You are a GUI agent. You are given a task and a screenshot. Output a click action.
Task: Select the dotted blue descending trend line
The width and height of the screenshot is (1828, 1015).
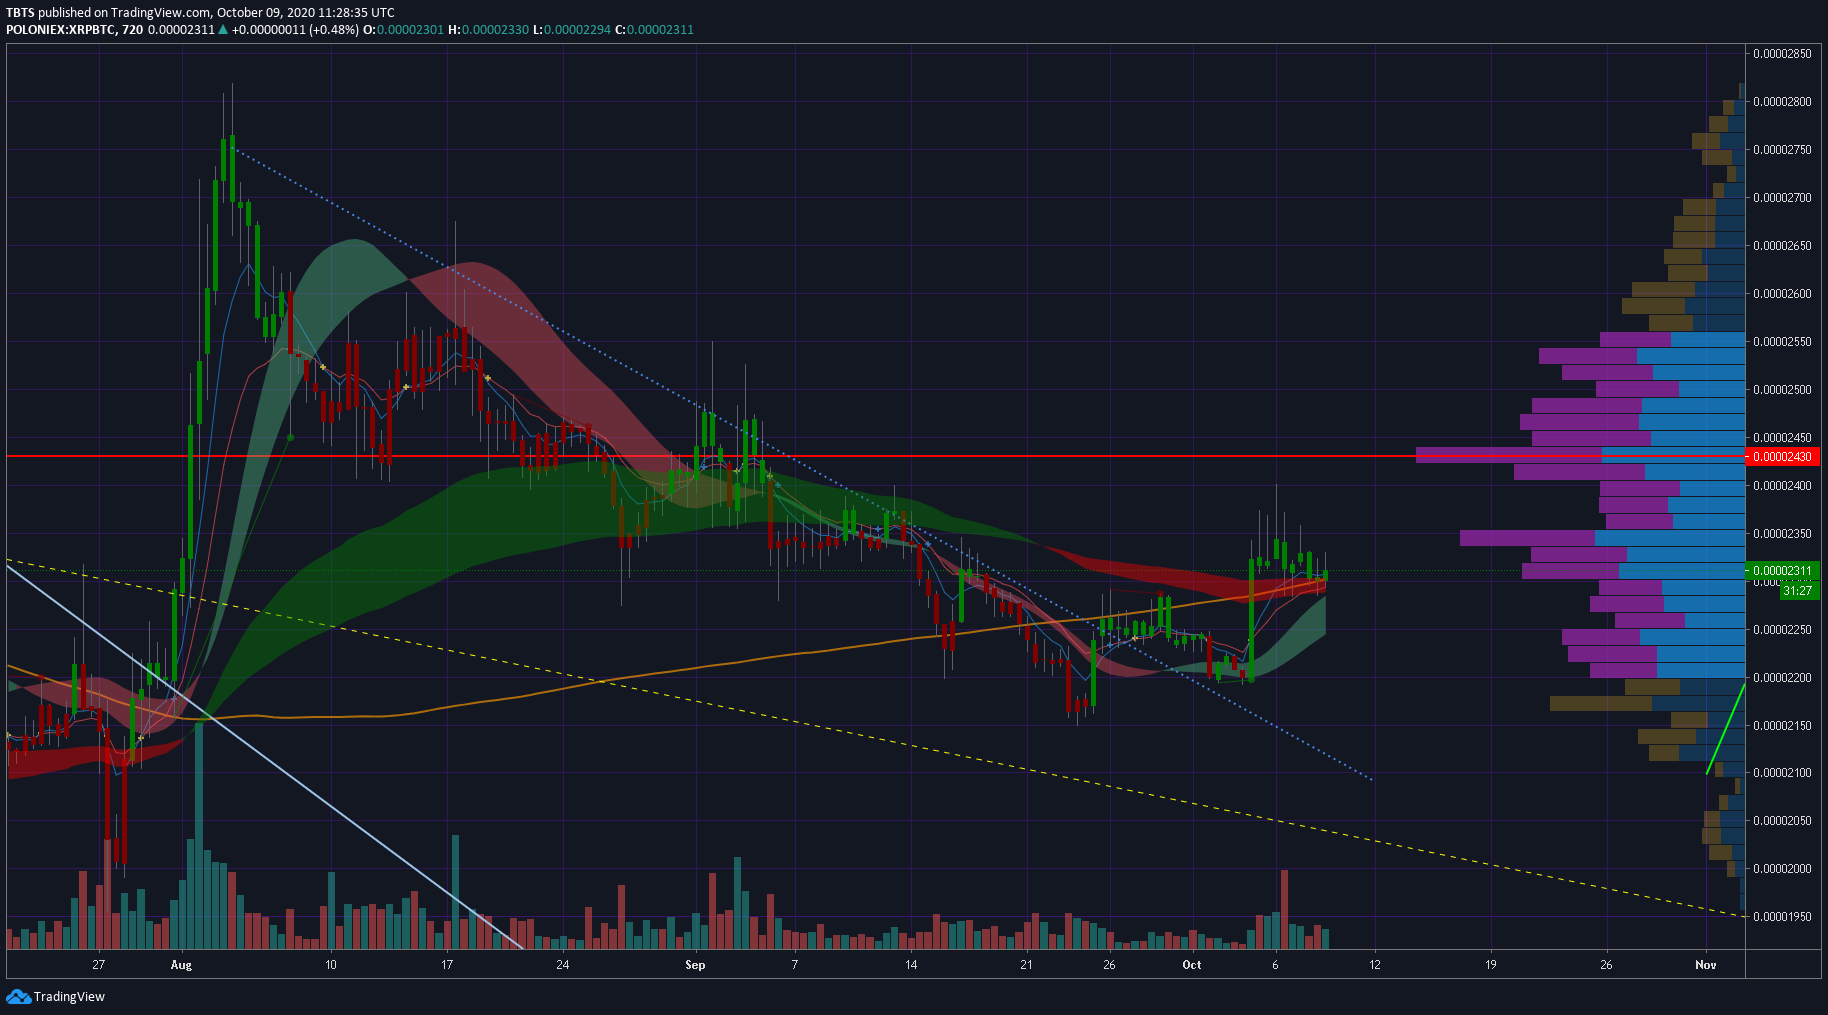click(x=800, y=464)
